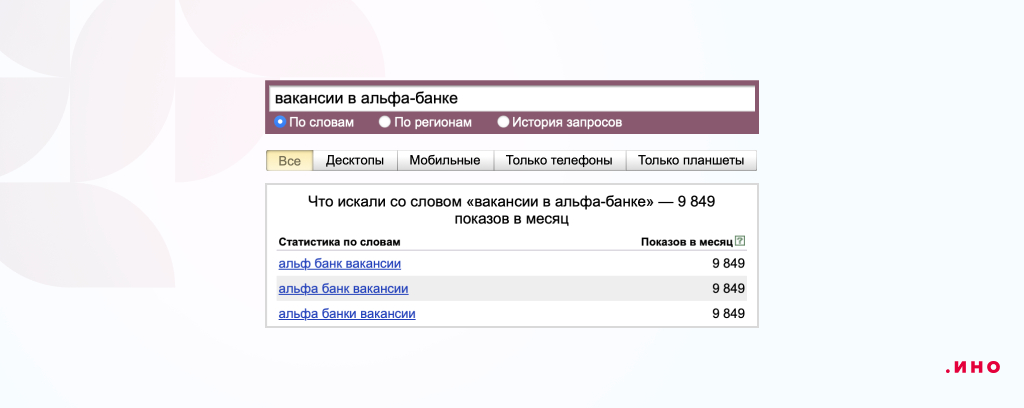Click the альфа банки вакансии link
This screenshot has height=408, width=1024.
point(346,314)
